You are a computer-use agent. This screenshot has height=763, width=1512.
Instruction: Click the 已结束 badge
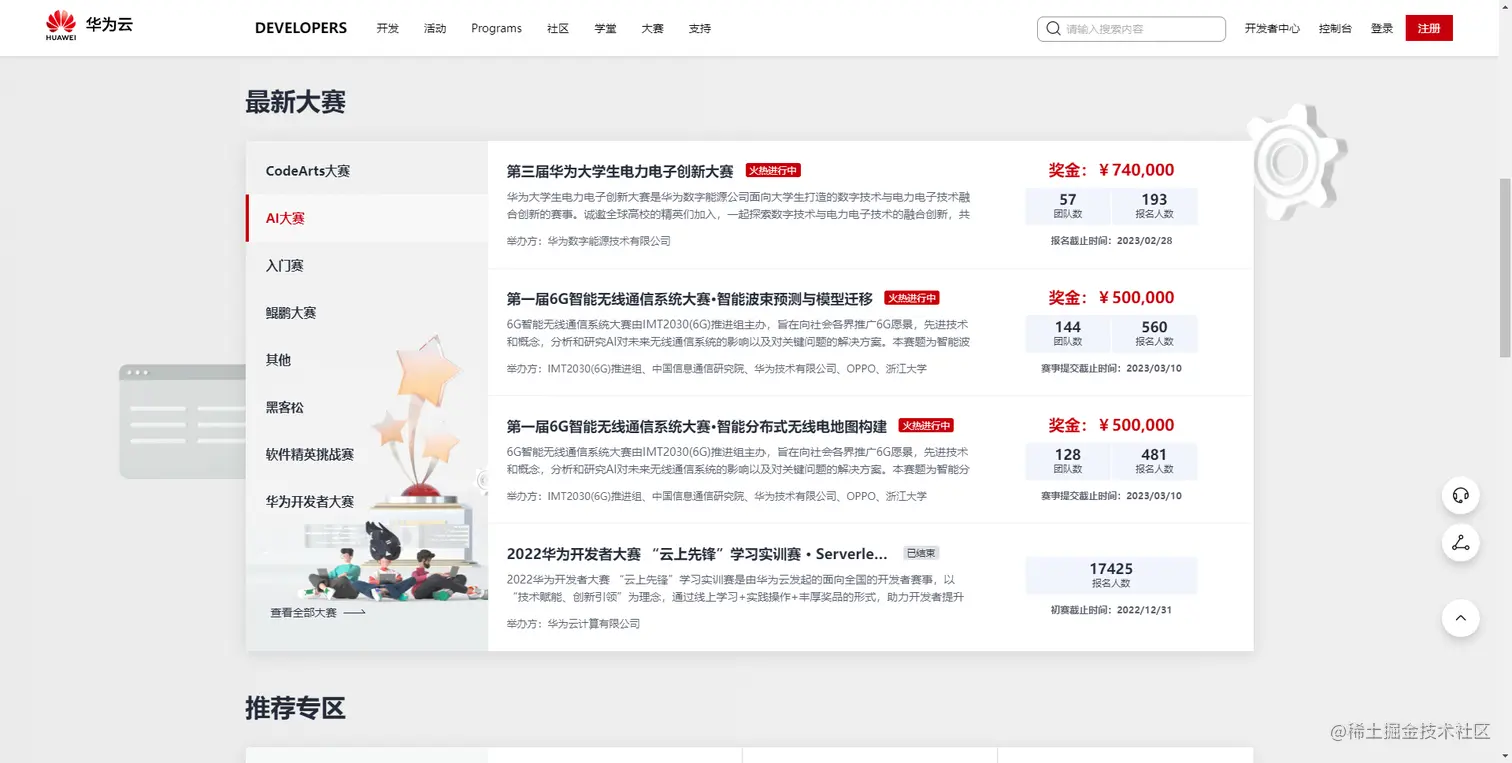pyautogui.click(x=921, y=553)
